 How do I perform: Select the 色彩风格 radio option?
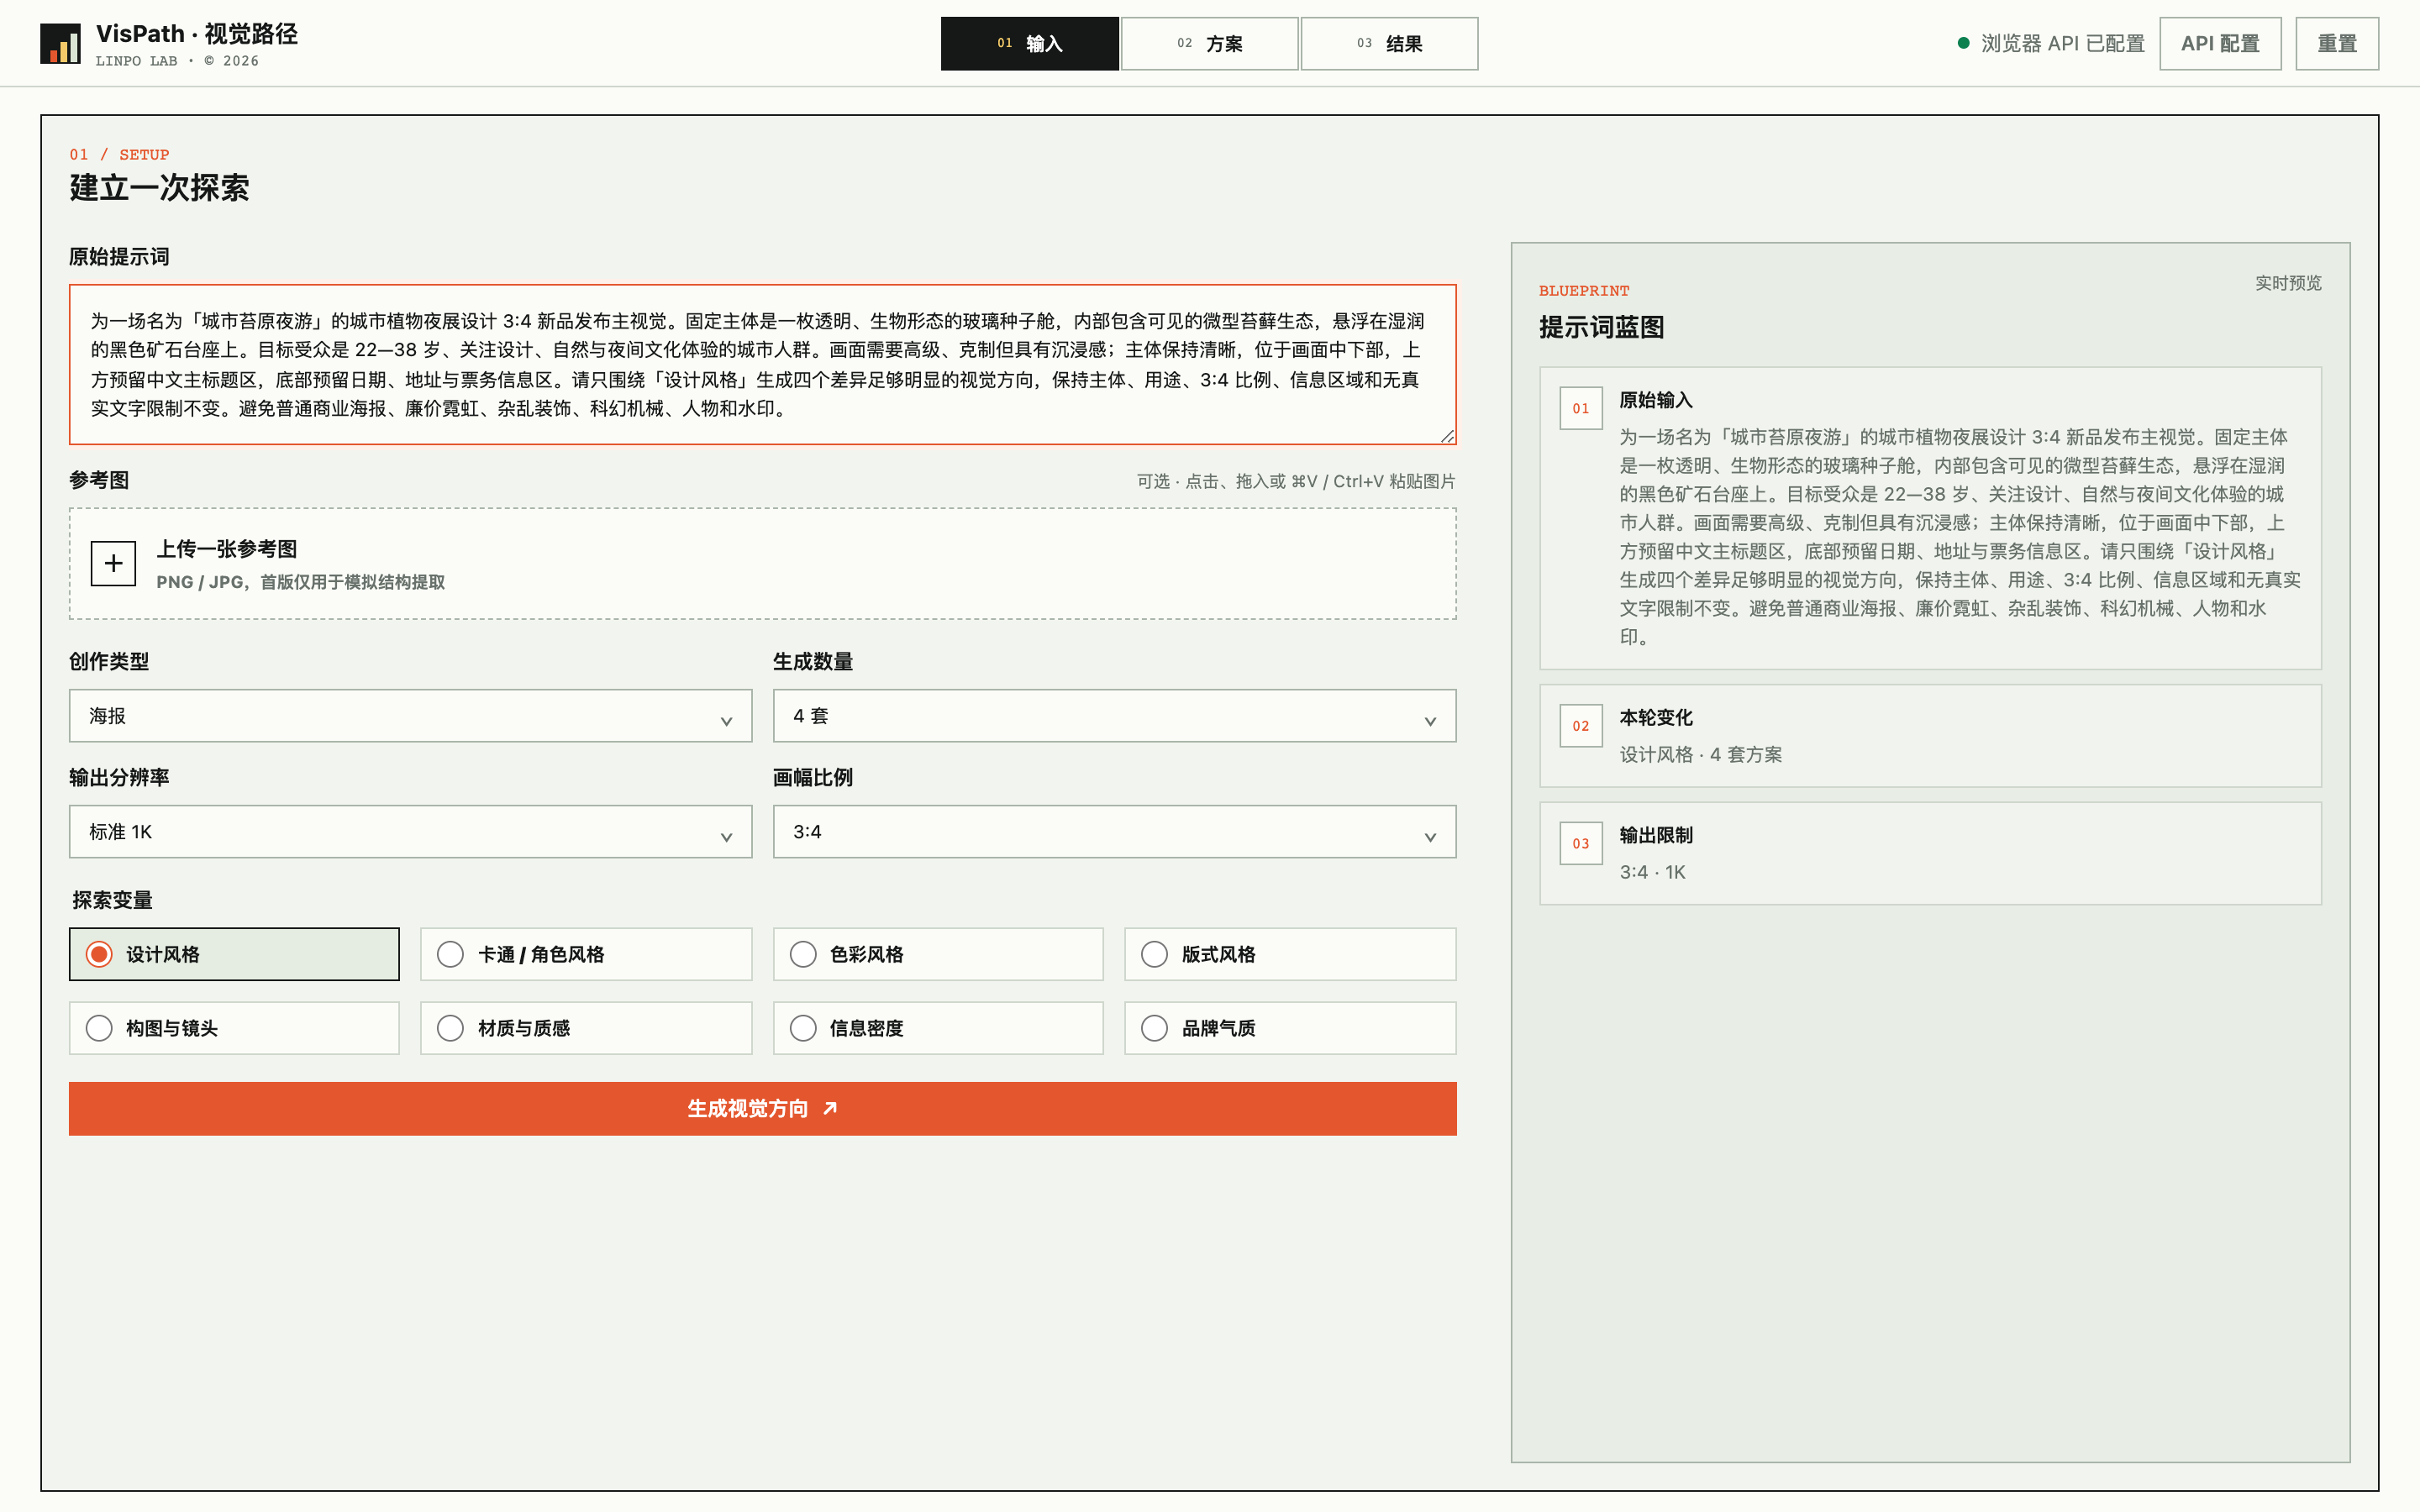(938, 954)
